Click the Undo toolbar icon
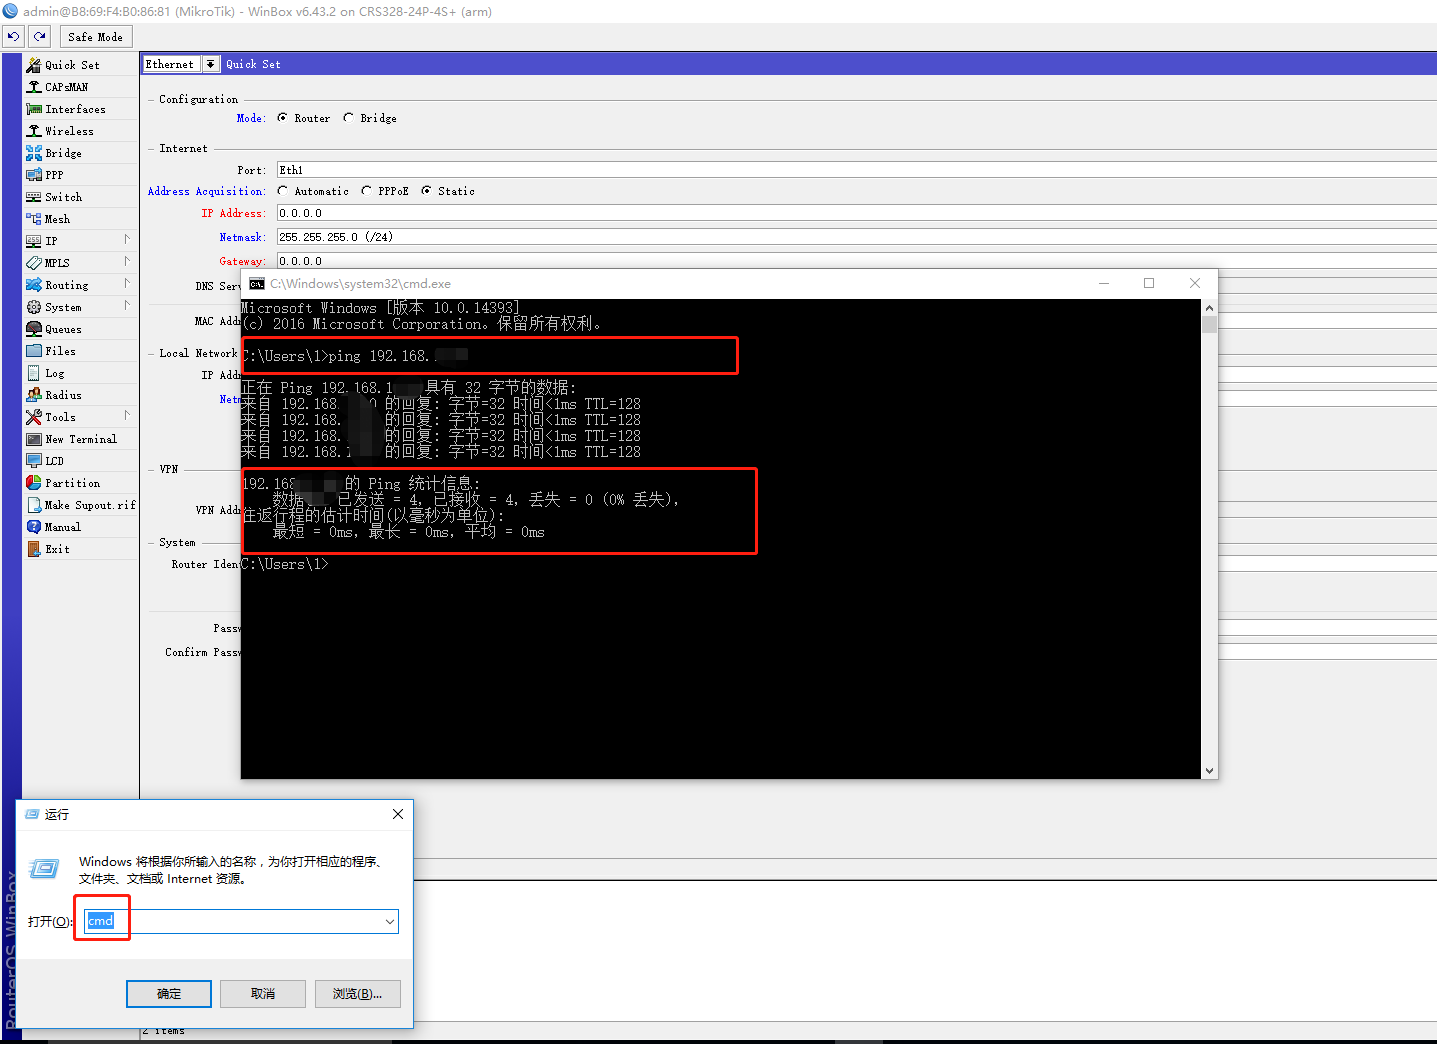Image resolution: width=1437 pixels, height=1044 pixels. click(13, 37)
